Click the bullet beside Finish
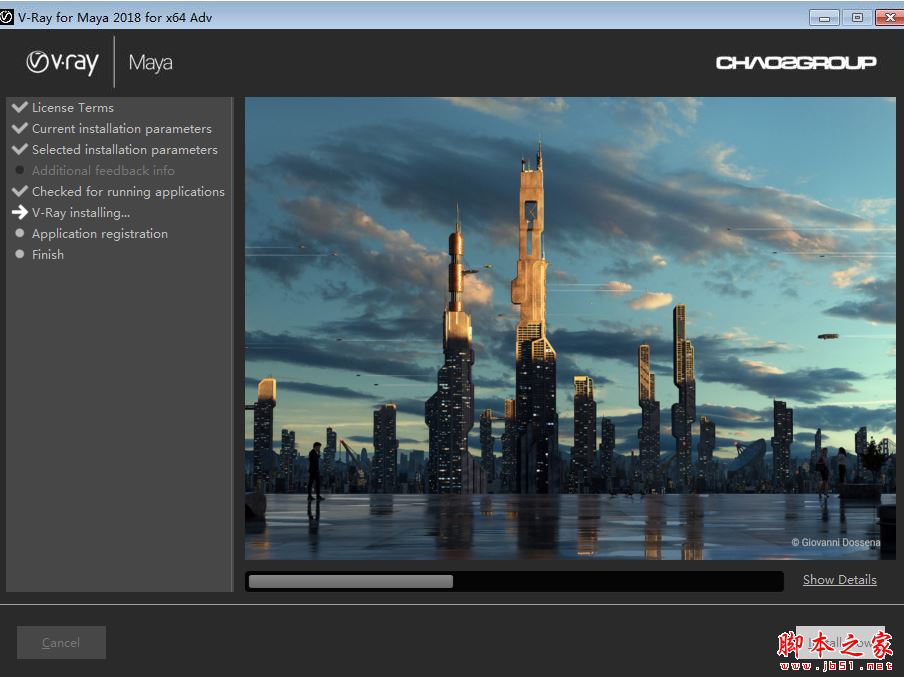This screenshot has height=677, width=904. pyautogui.click(x=20, y=254)
